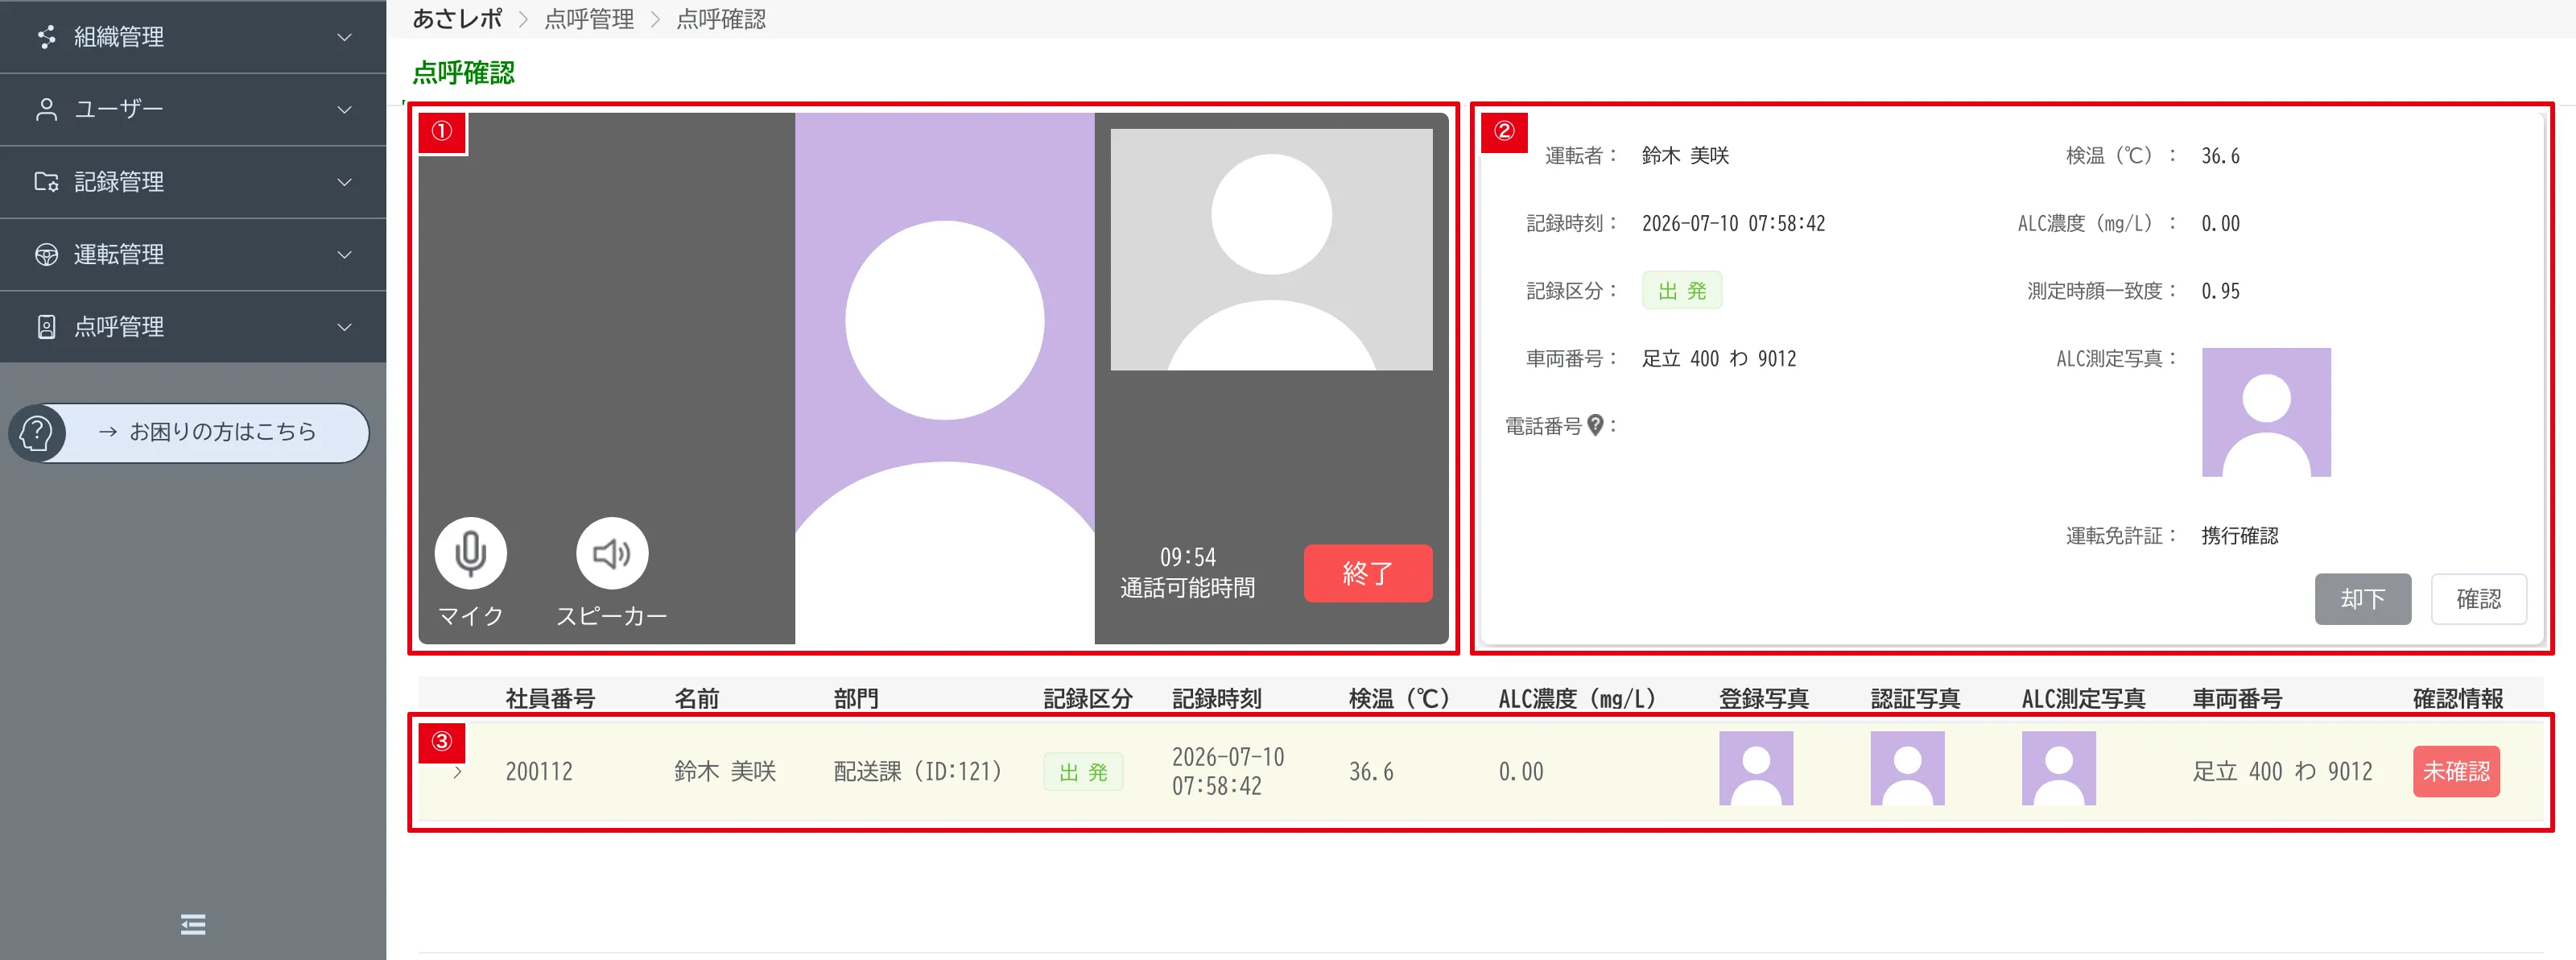Click the 未確認 status badge
Viewport: 2576px width, 960px height.
tap(2456, 771)
